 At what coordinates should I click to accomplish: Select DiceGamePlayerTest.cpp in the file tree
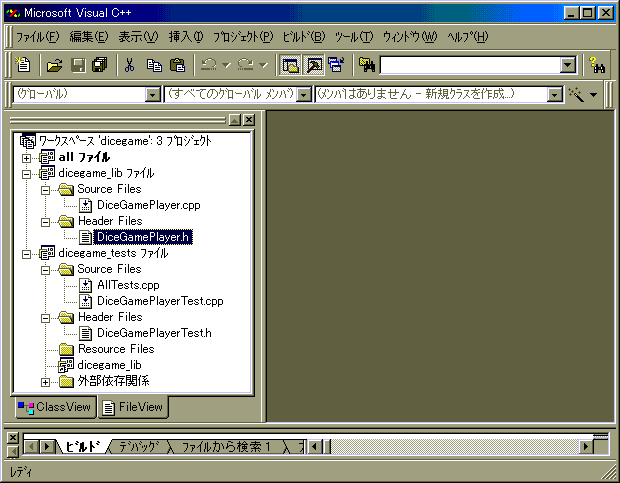pyautogui.click(x=160, y=301)
